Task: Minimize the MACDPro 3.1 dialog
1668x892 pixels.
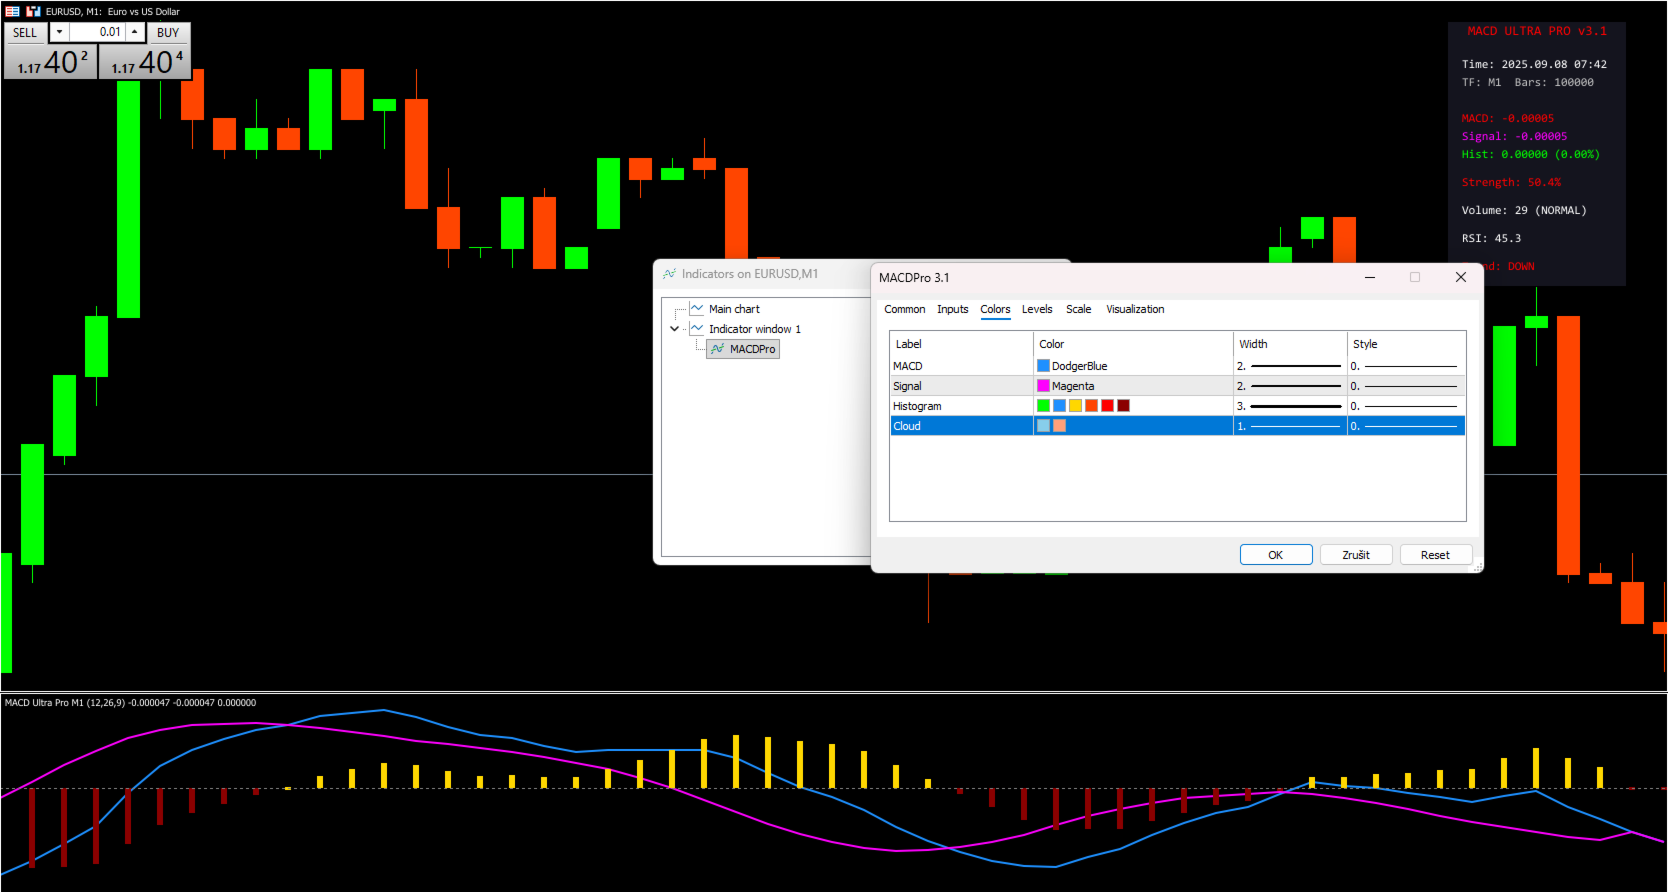Action: point(1369,277)
